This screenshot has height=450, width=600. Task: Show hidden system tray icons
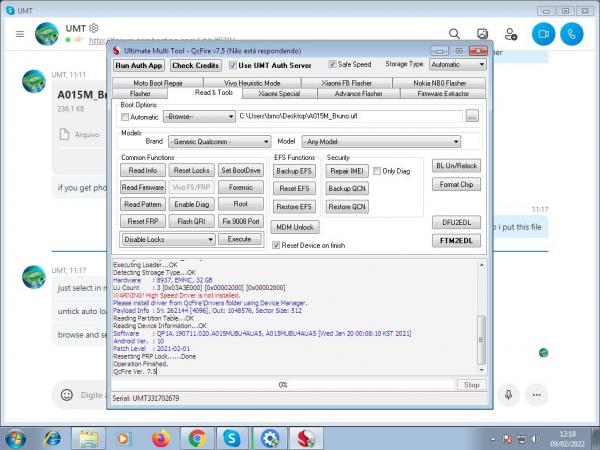coord(493,439)
